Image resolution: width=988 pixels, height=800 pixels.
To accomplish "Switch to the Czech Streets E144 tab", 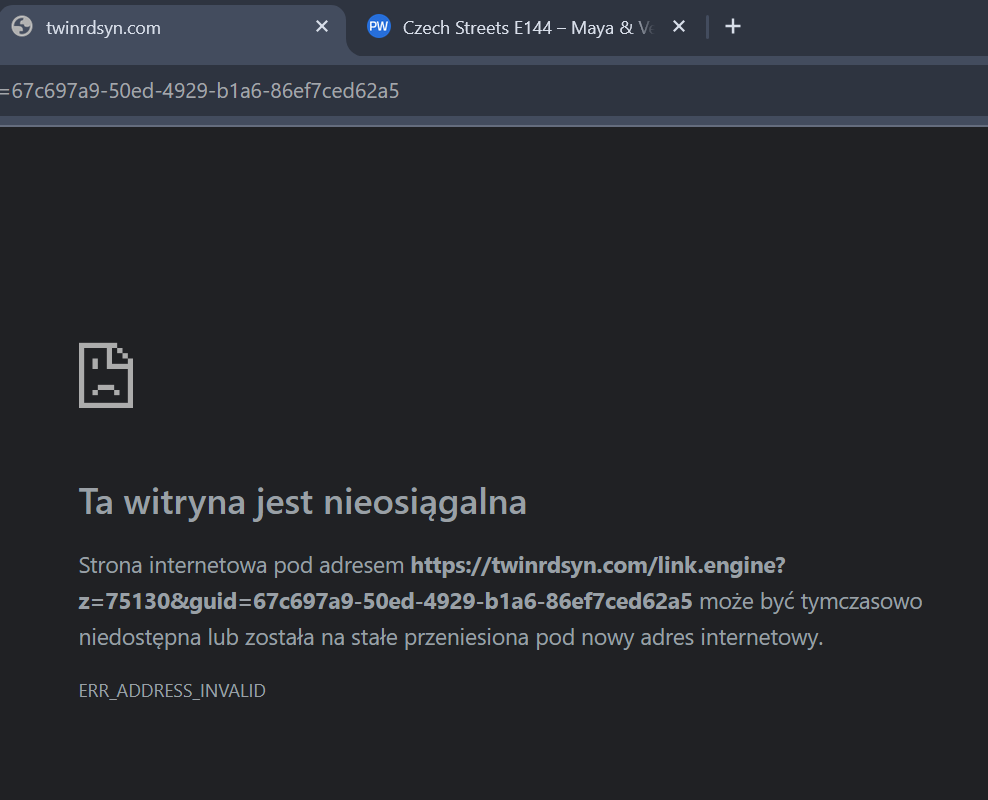I will coord(520,26).
